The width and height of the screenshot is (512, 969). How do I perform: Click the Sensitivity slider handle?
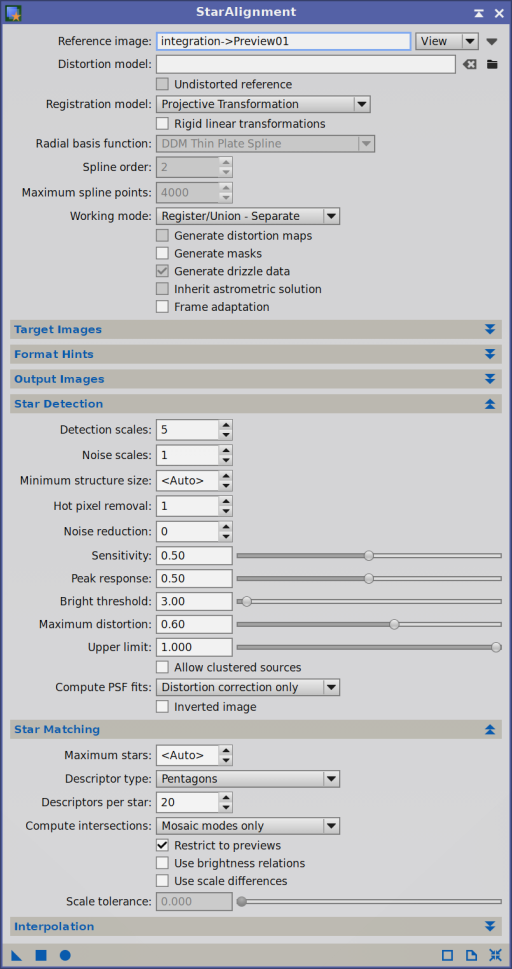(x=369, y=556)
